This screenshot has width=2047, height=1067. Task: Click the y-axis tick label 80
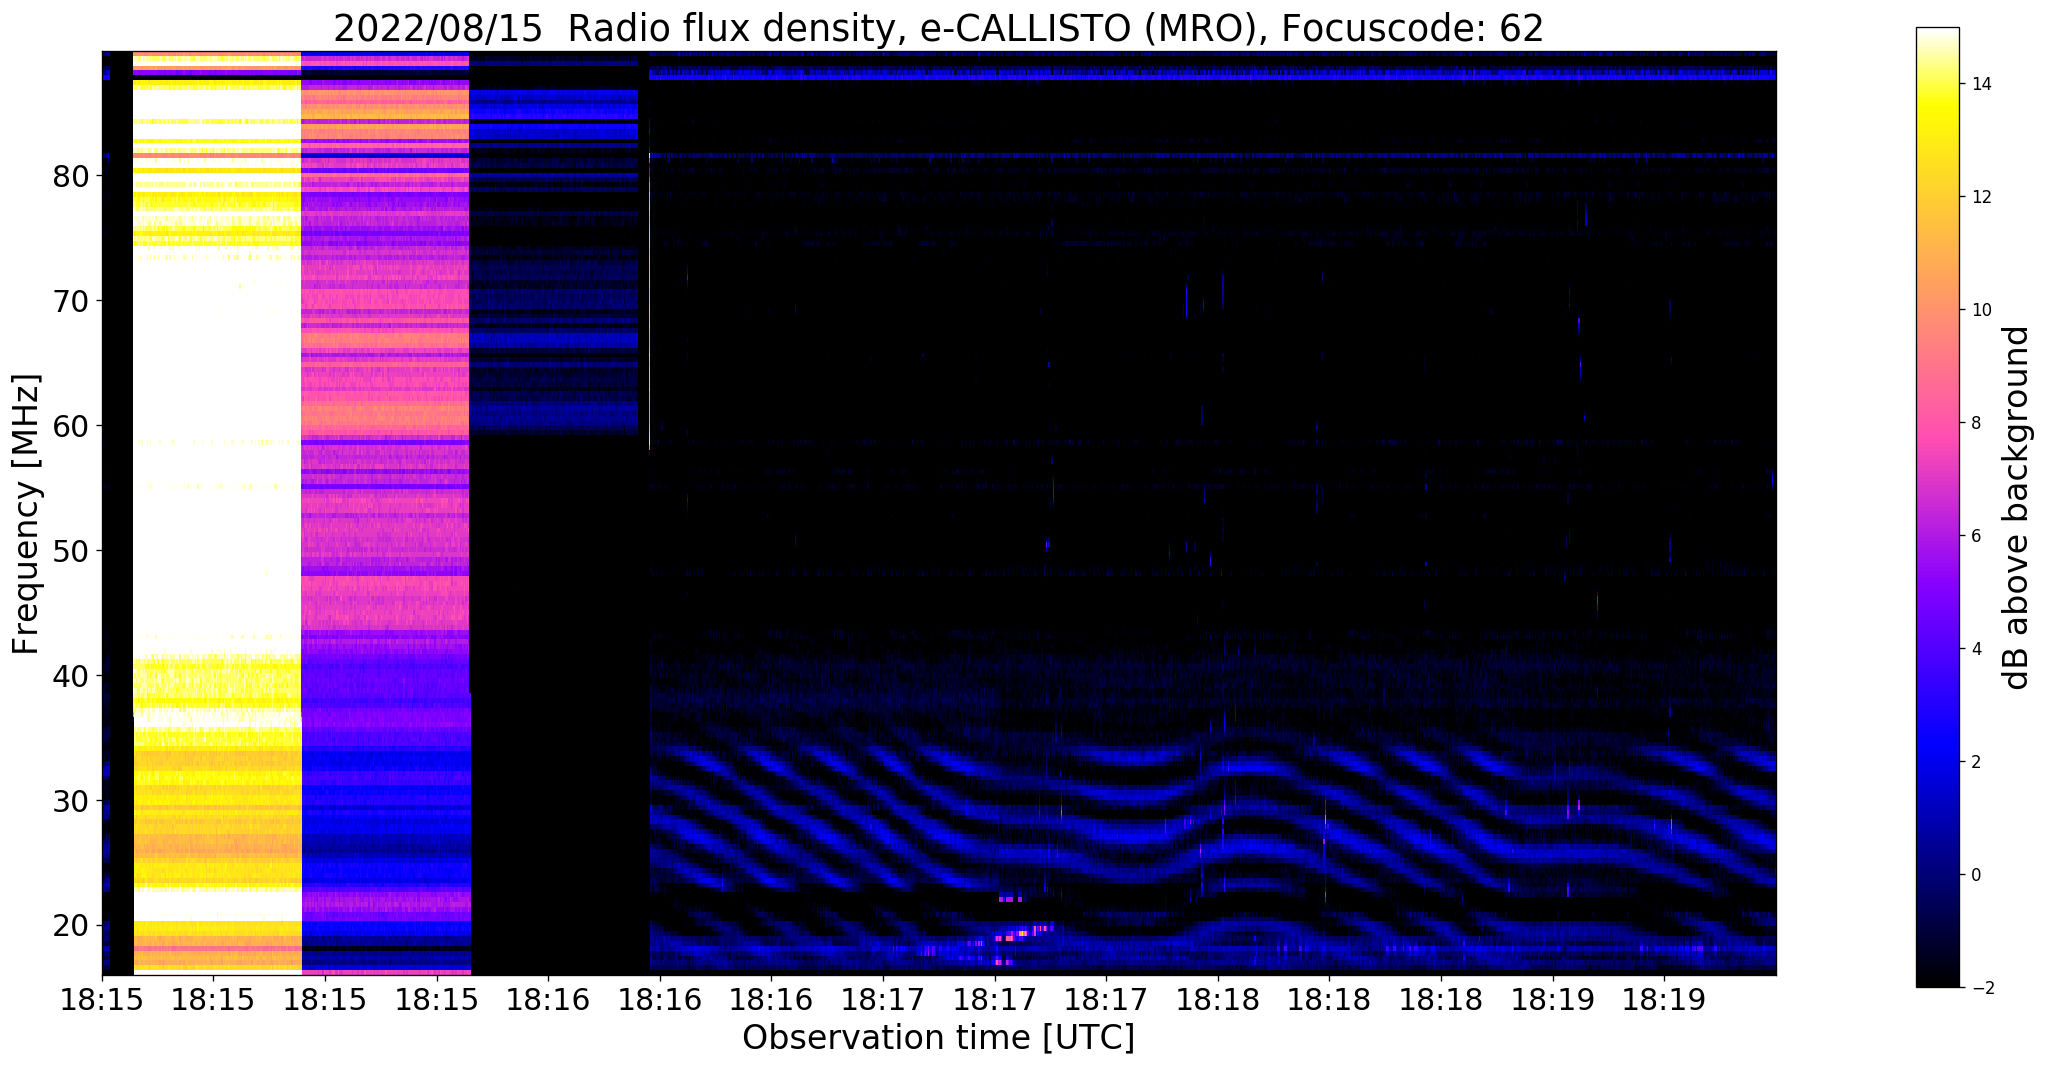pos(72,177)
